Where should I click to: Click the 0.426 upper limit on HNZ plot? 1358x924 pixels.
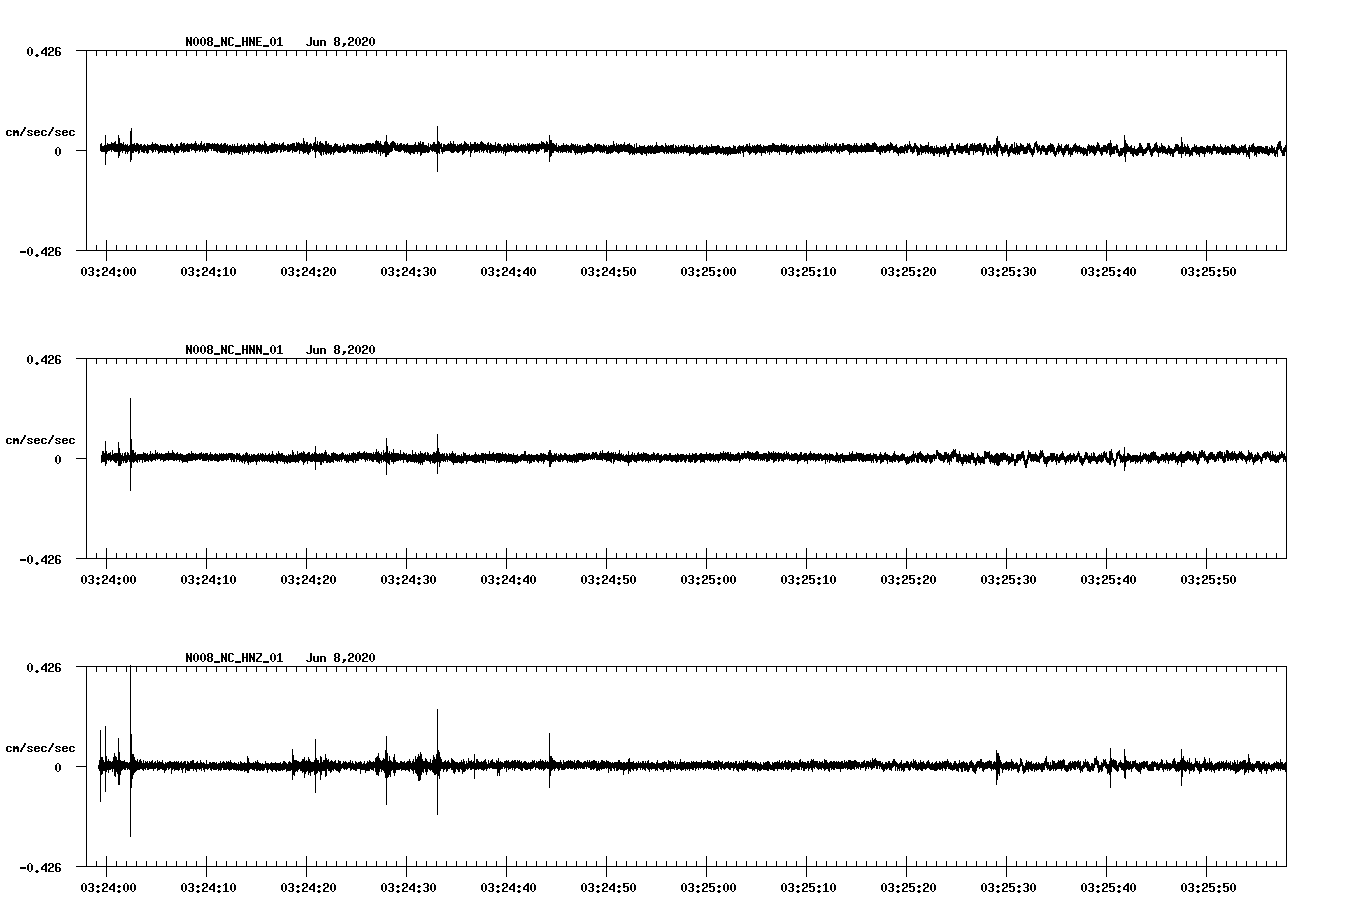pos(44,667)
